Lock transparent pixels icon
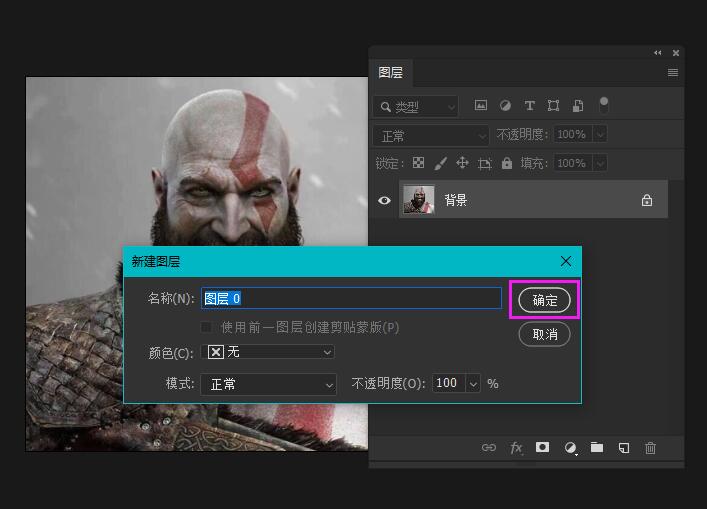The width and height of the screenshot is (707, 509). [418, 163]
